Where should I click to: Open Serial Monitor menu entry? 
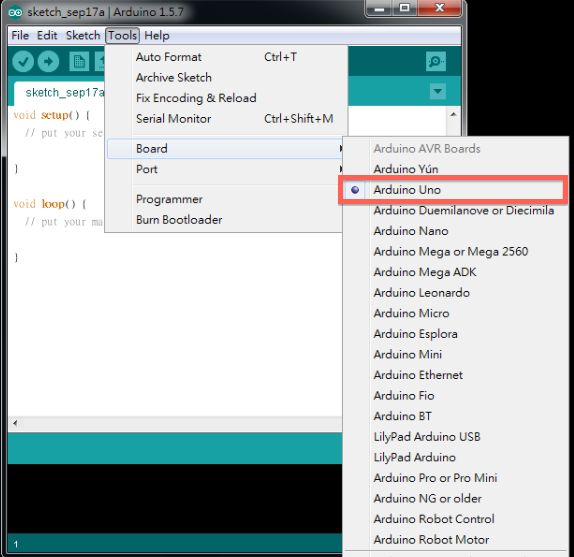[226, 119]
